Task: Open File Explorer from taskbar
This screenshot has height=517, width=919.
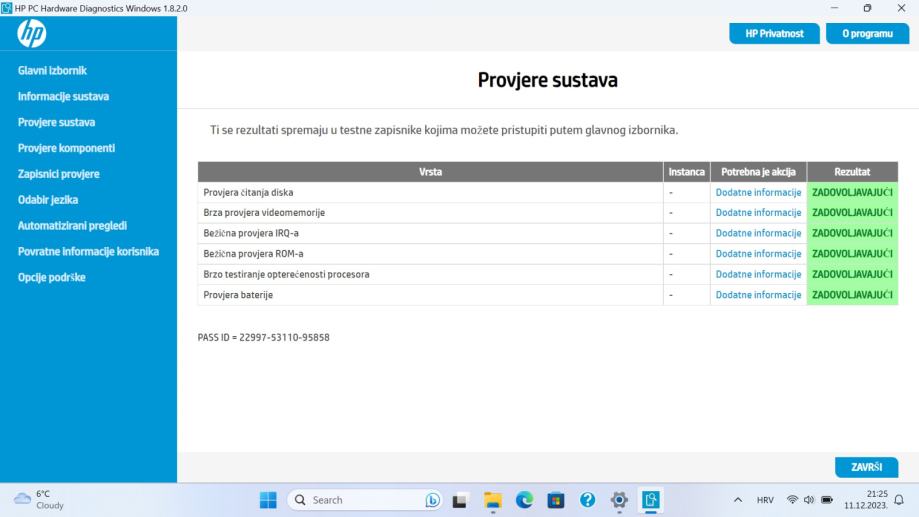Action: tap(492, 500)
